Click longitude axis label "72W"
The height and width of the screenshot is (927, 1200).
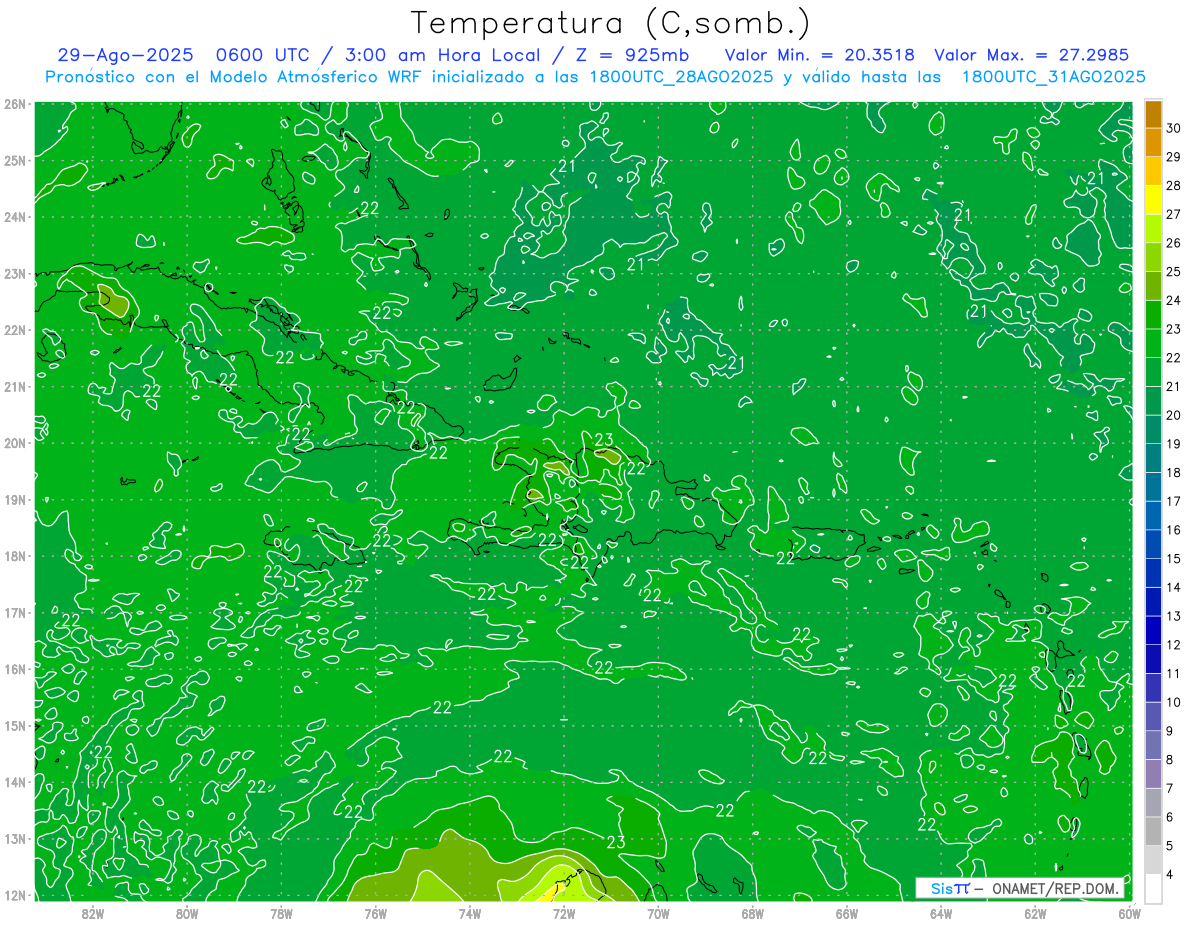[564, 913]
